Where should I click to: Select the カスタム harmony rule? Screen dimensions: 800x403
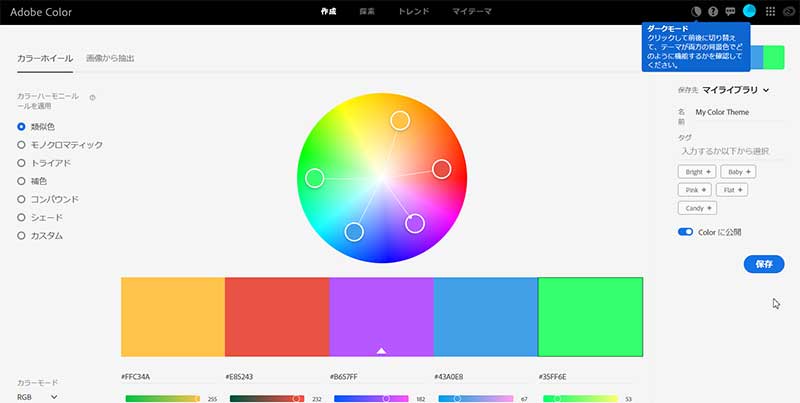coord(40,236)
